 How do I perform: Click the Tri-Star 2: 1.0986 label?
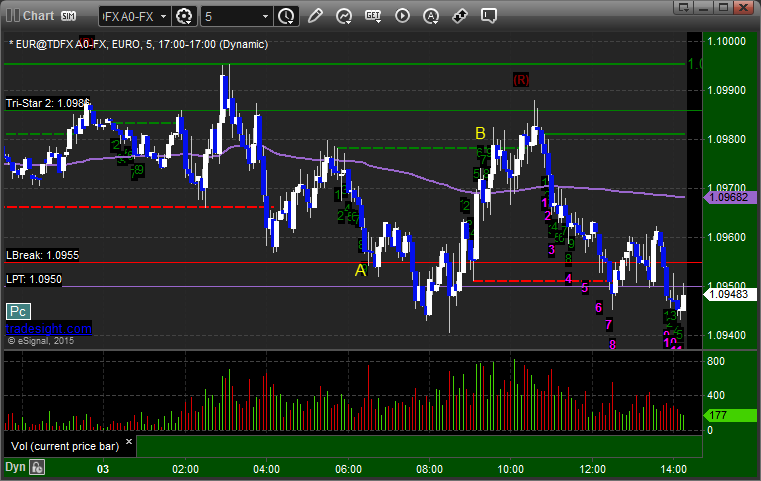tap(48, 103)
